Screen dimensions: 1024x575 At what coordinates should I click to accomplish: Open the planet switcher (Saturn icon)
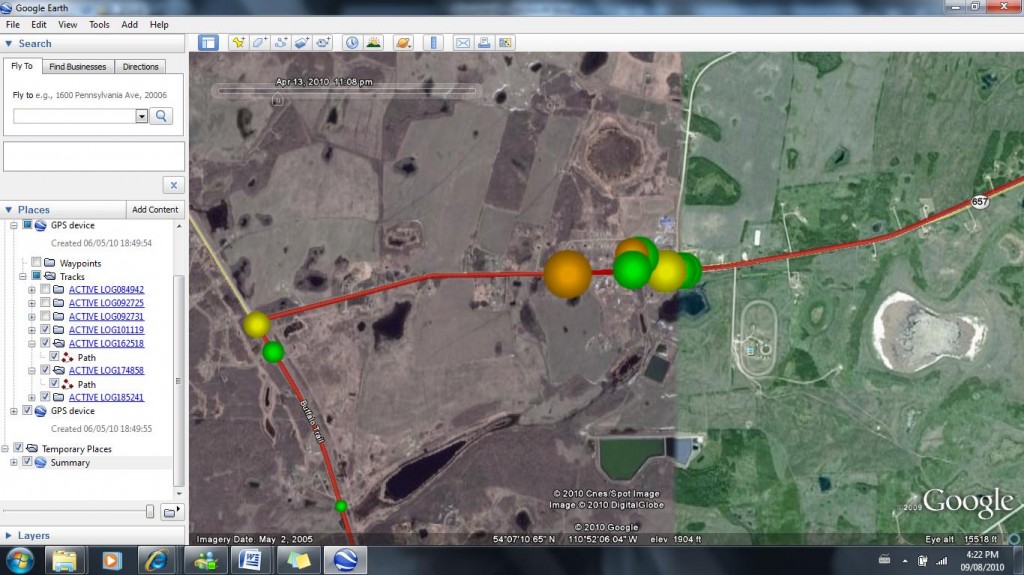click(403, 43)
